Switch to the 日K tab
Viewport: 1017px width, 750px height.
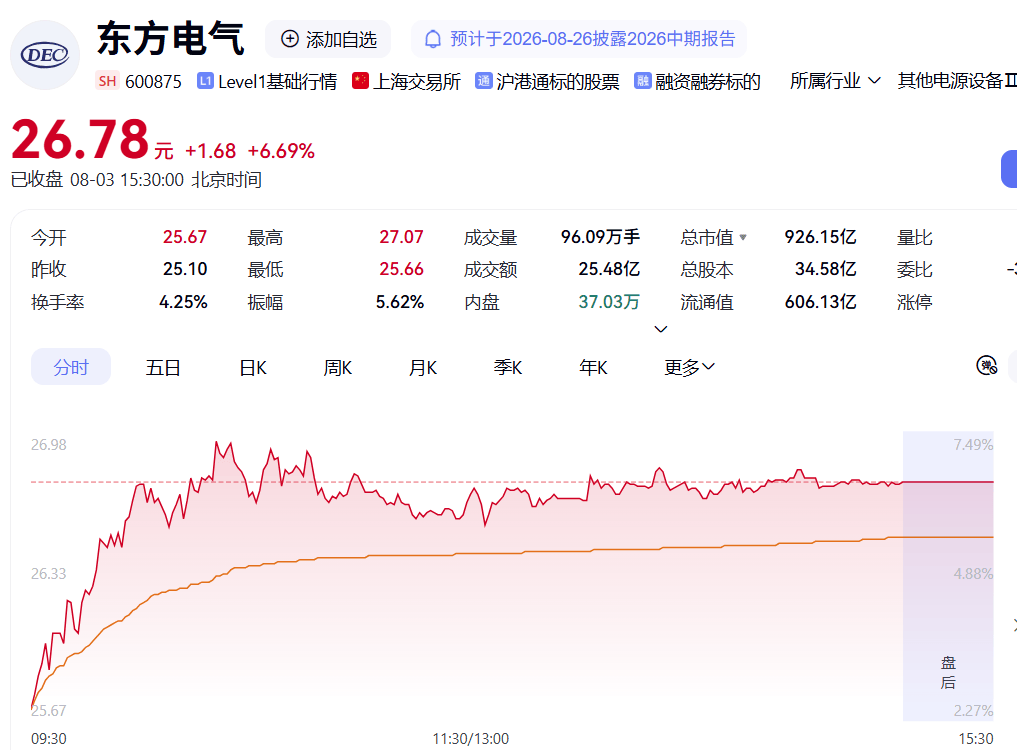(253, 367)
